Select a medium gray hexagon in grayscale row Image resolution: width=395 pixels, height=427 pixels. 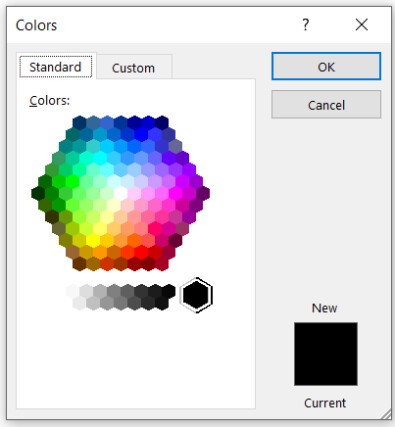(114, 291)
